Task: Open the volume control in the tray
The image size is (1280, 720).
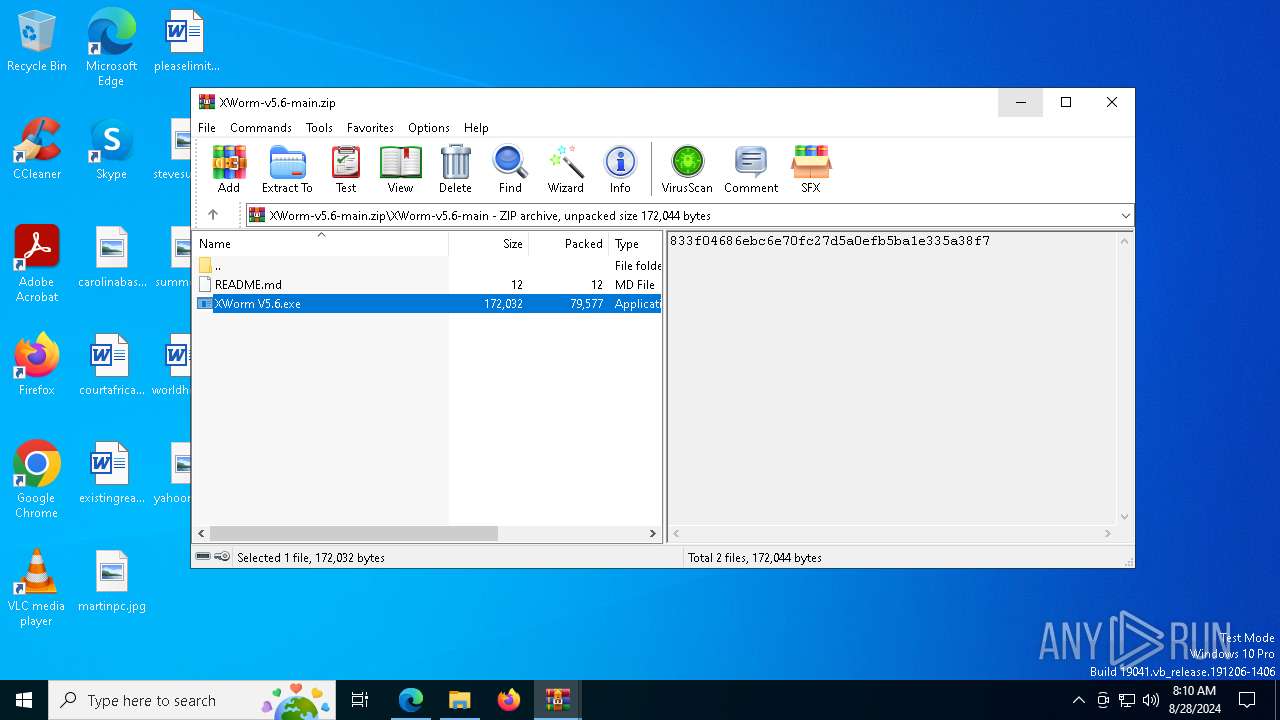Action: click(1150, 700)
